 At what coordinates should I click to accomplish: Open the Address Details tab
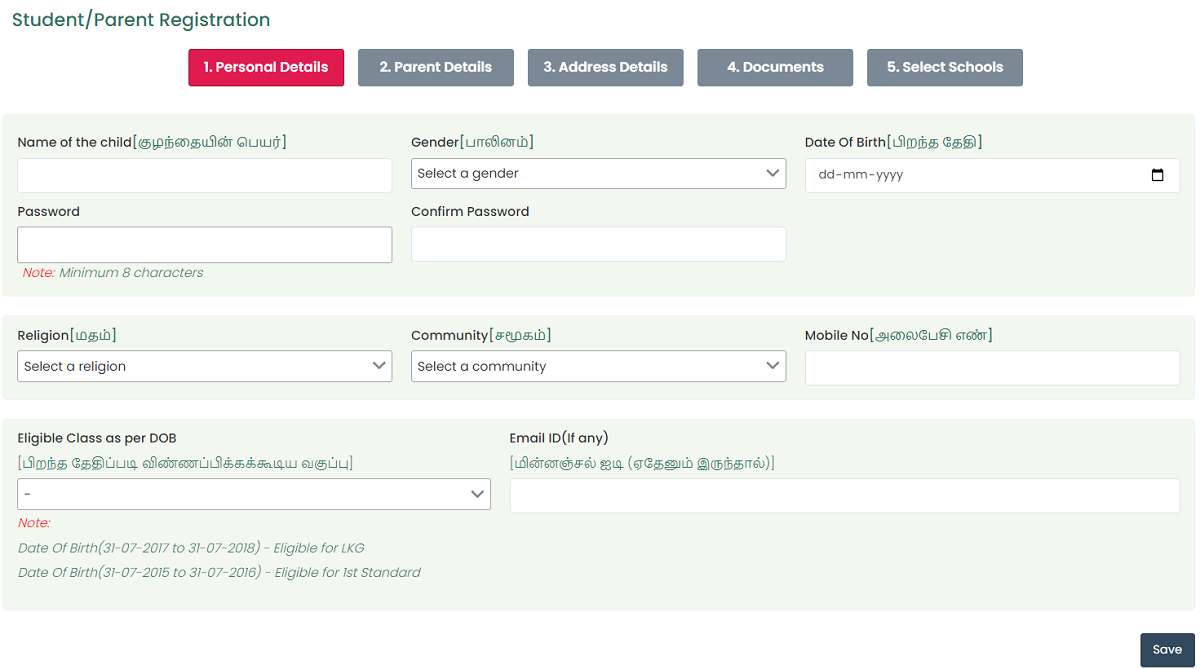[x=605, y=67]
